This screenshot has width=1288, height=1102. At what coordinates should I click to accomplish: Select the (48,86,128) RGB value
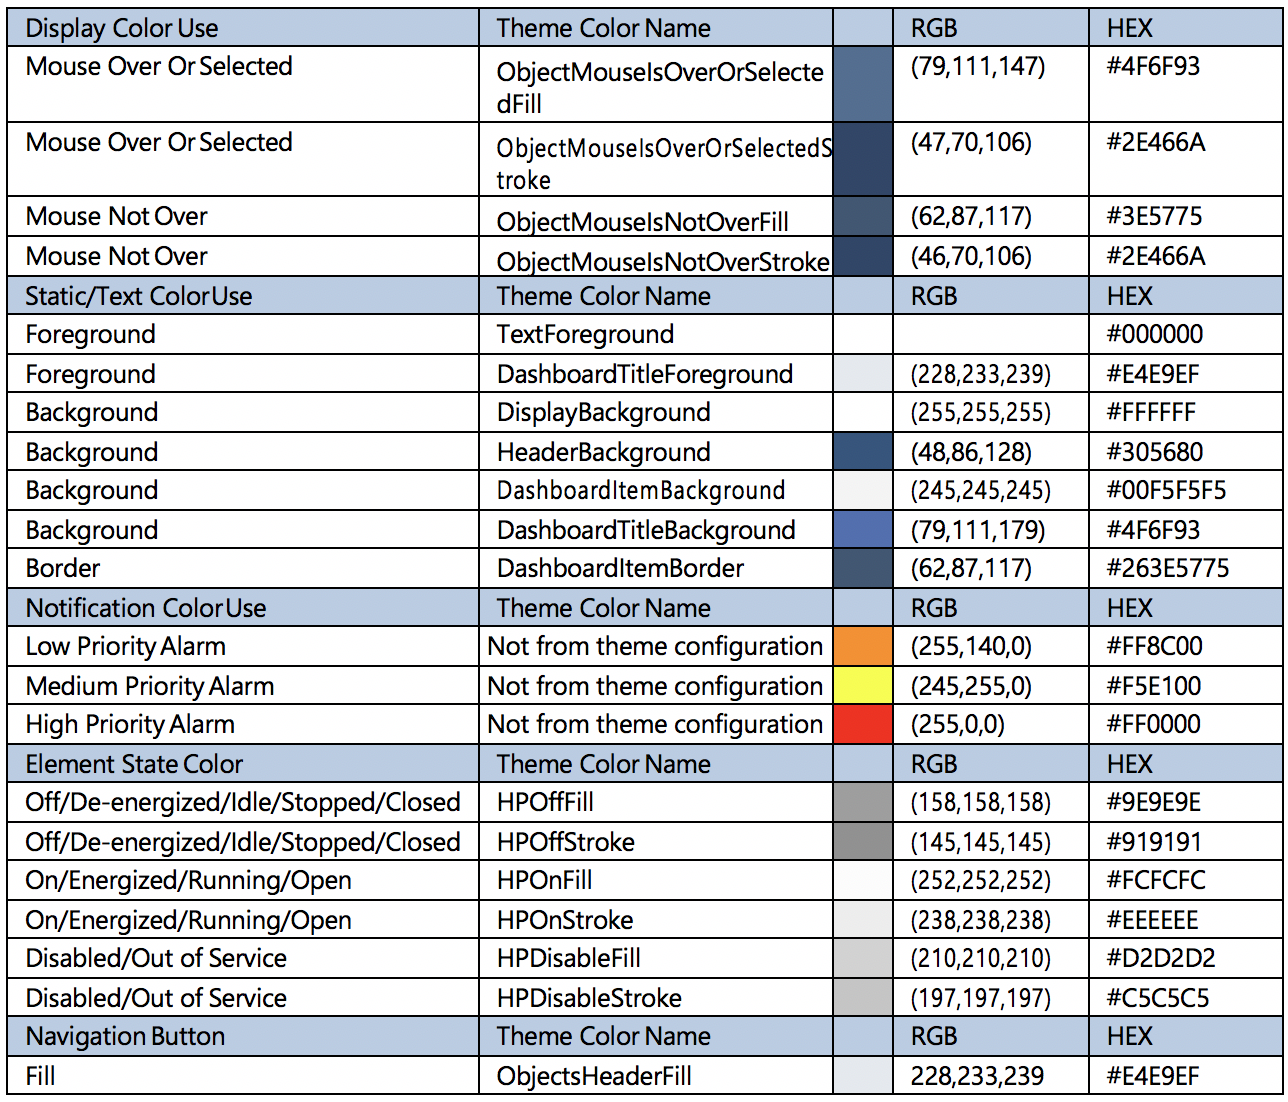point(970,452)
